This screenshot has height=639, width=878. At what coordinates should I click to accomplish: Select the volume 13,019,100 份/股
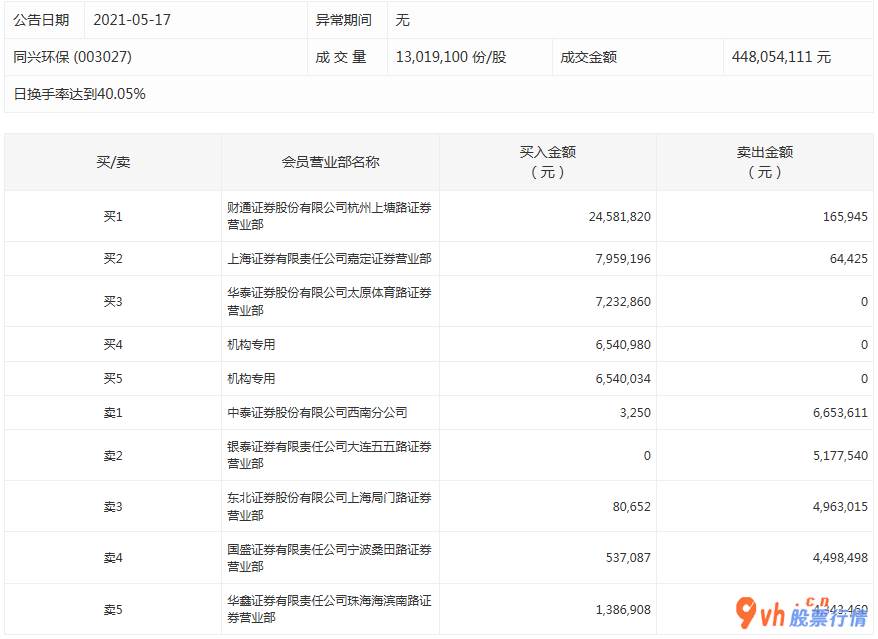coord(451,57)
